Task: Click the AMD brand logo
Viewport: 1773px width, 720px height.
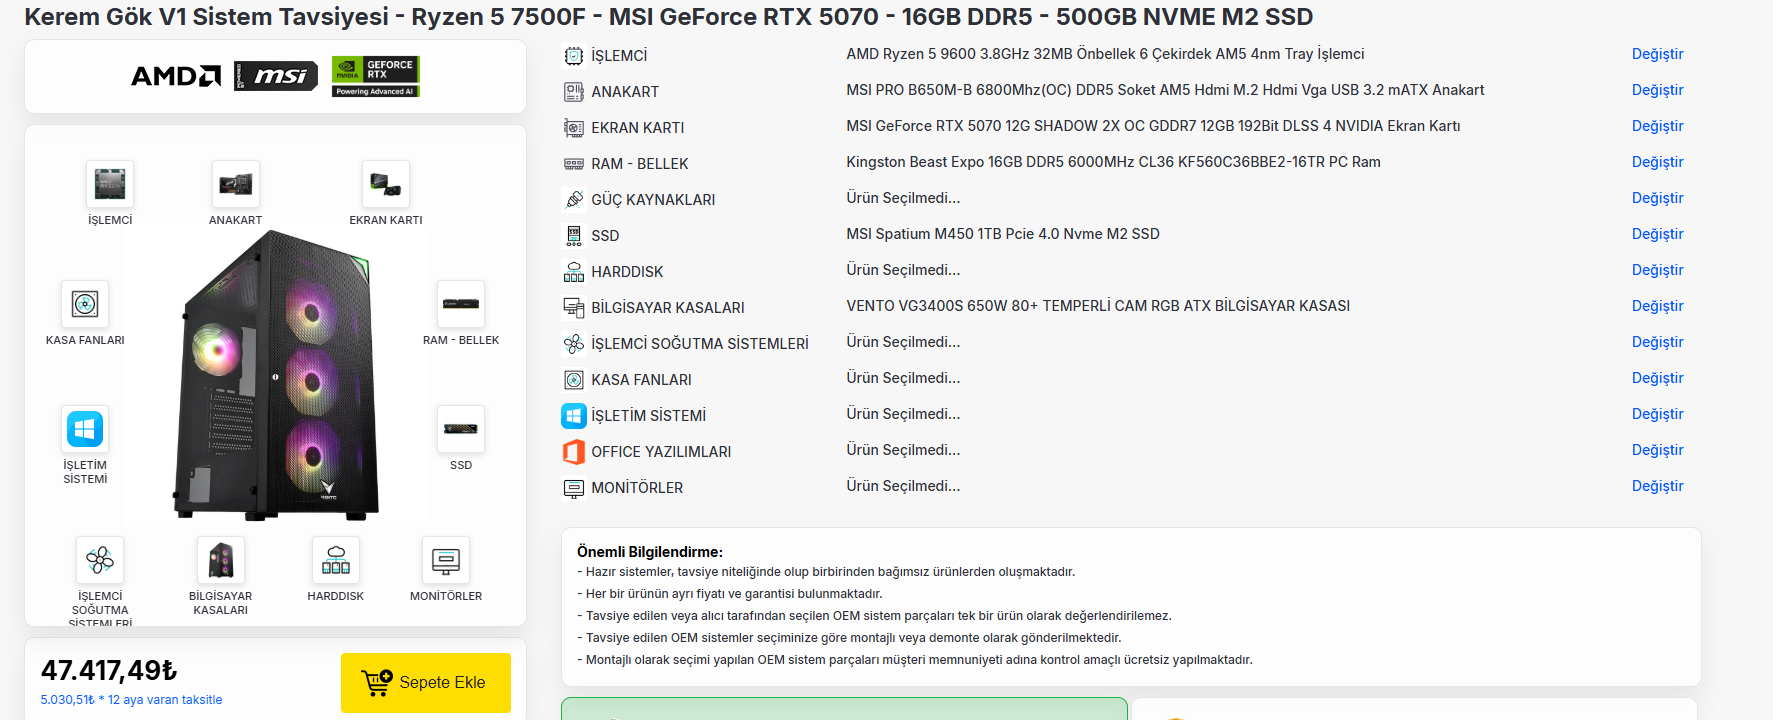Action: [x=176, y=76]
